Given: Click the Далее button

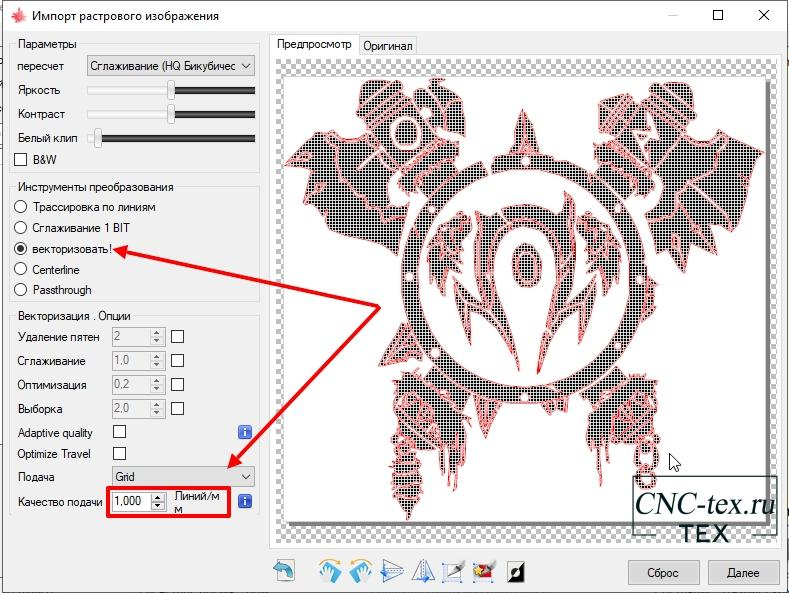Looking at the screenshot, I should click(743, 572).
